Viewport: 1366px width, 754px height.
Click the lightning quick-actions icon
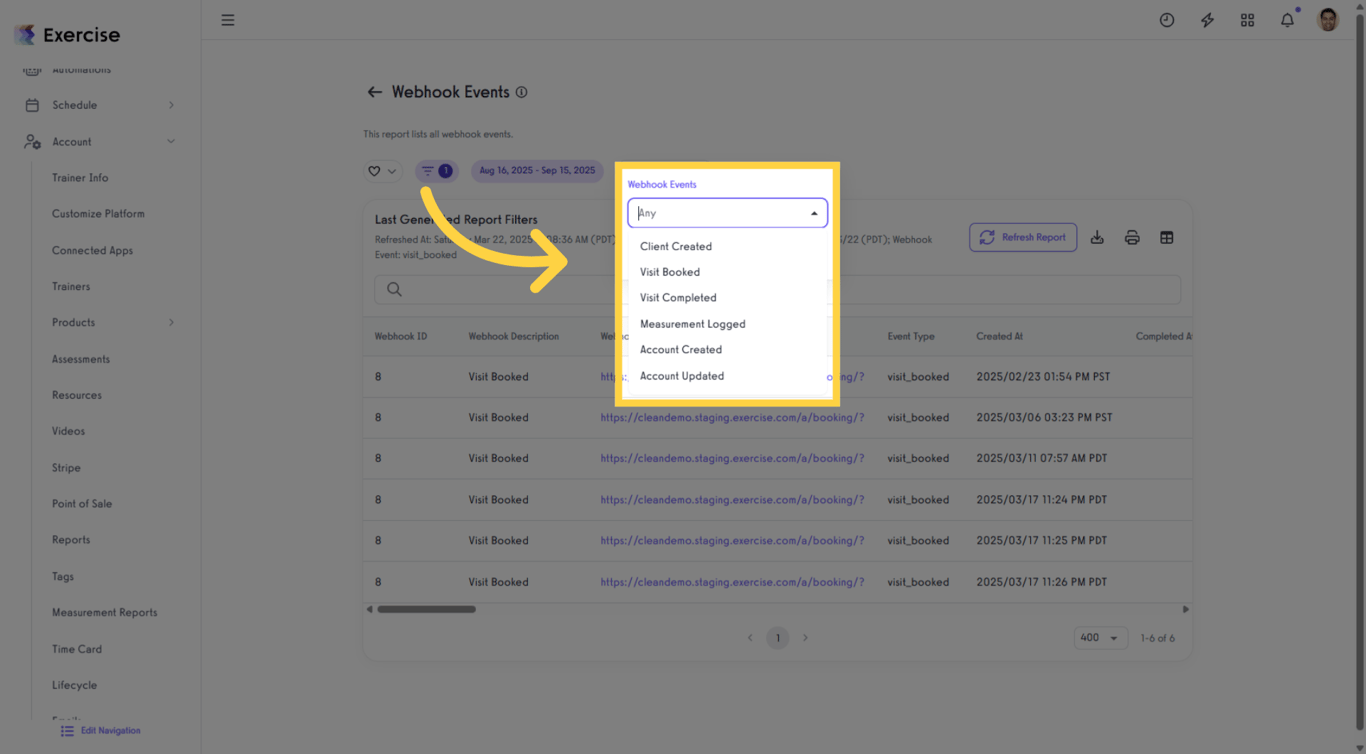click(1207, 19)
